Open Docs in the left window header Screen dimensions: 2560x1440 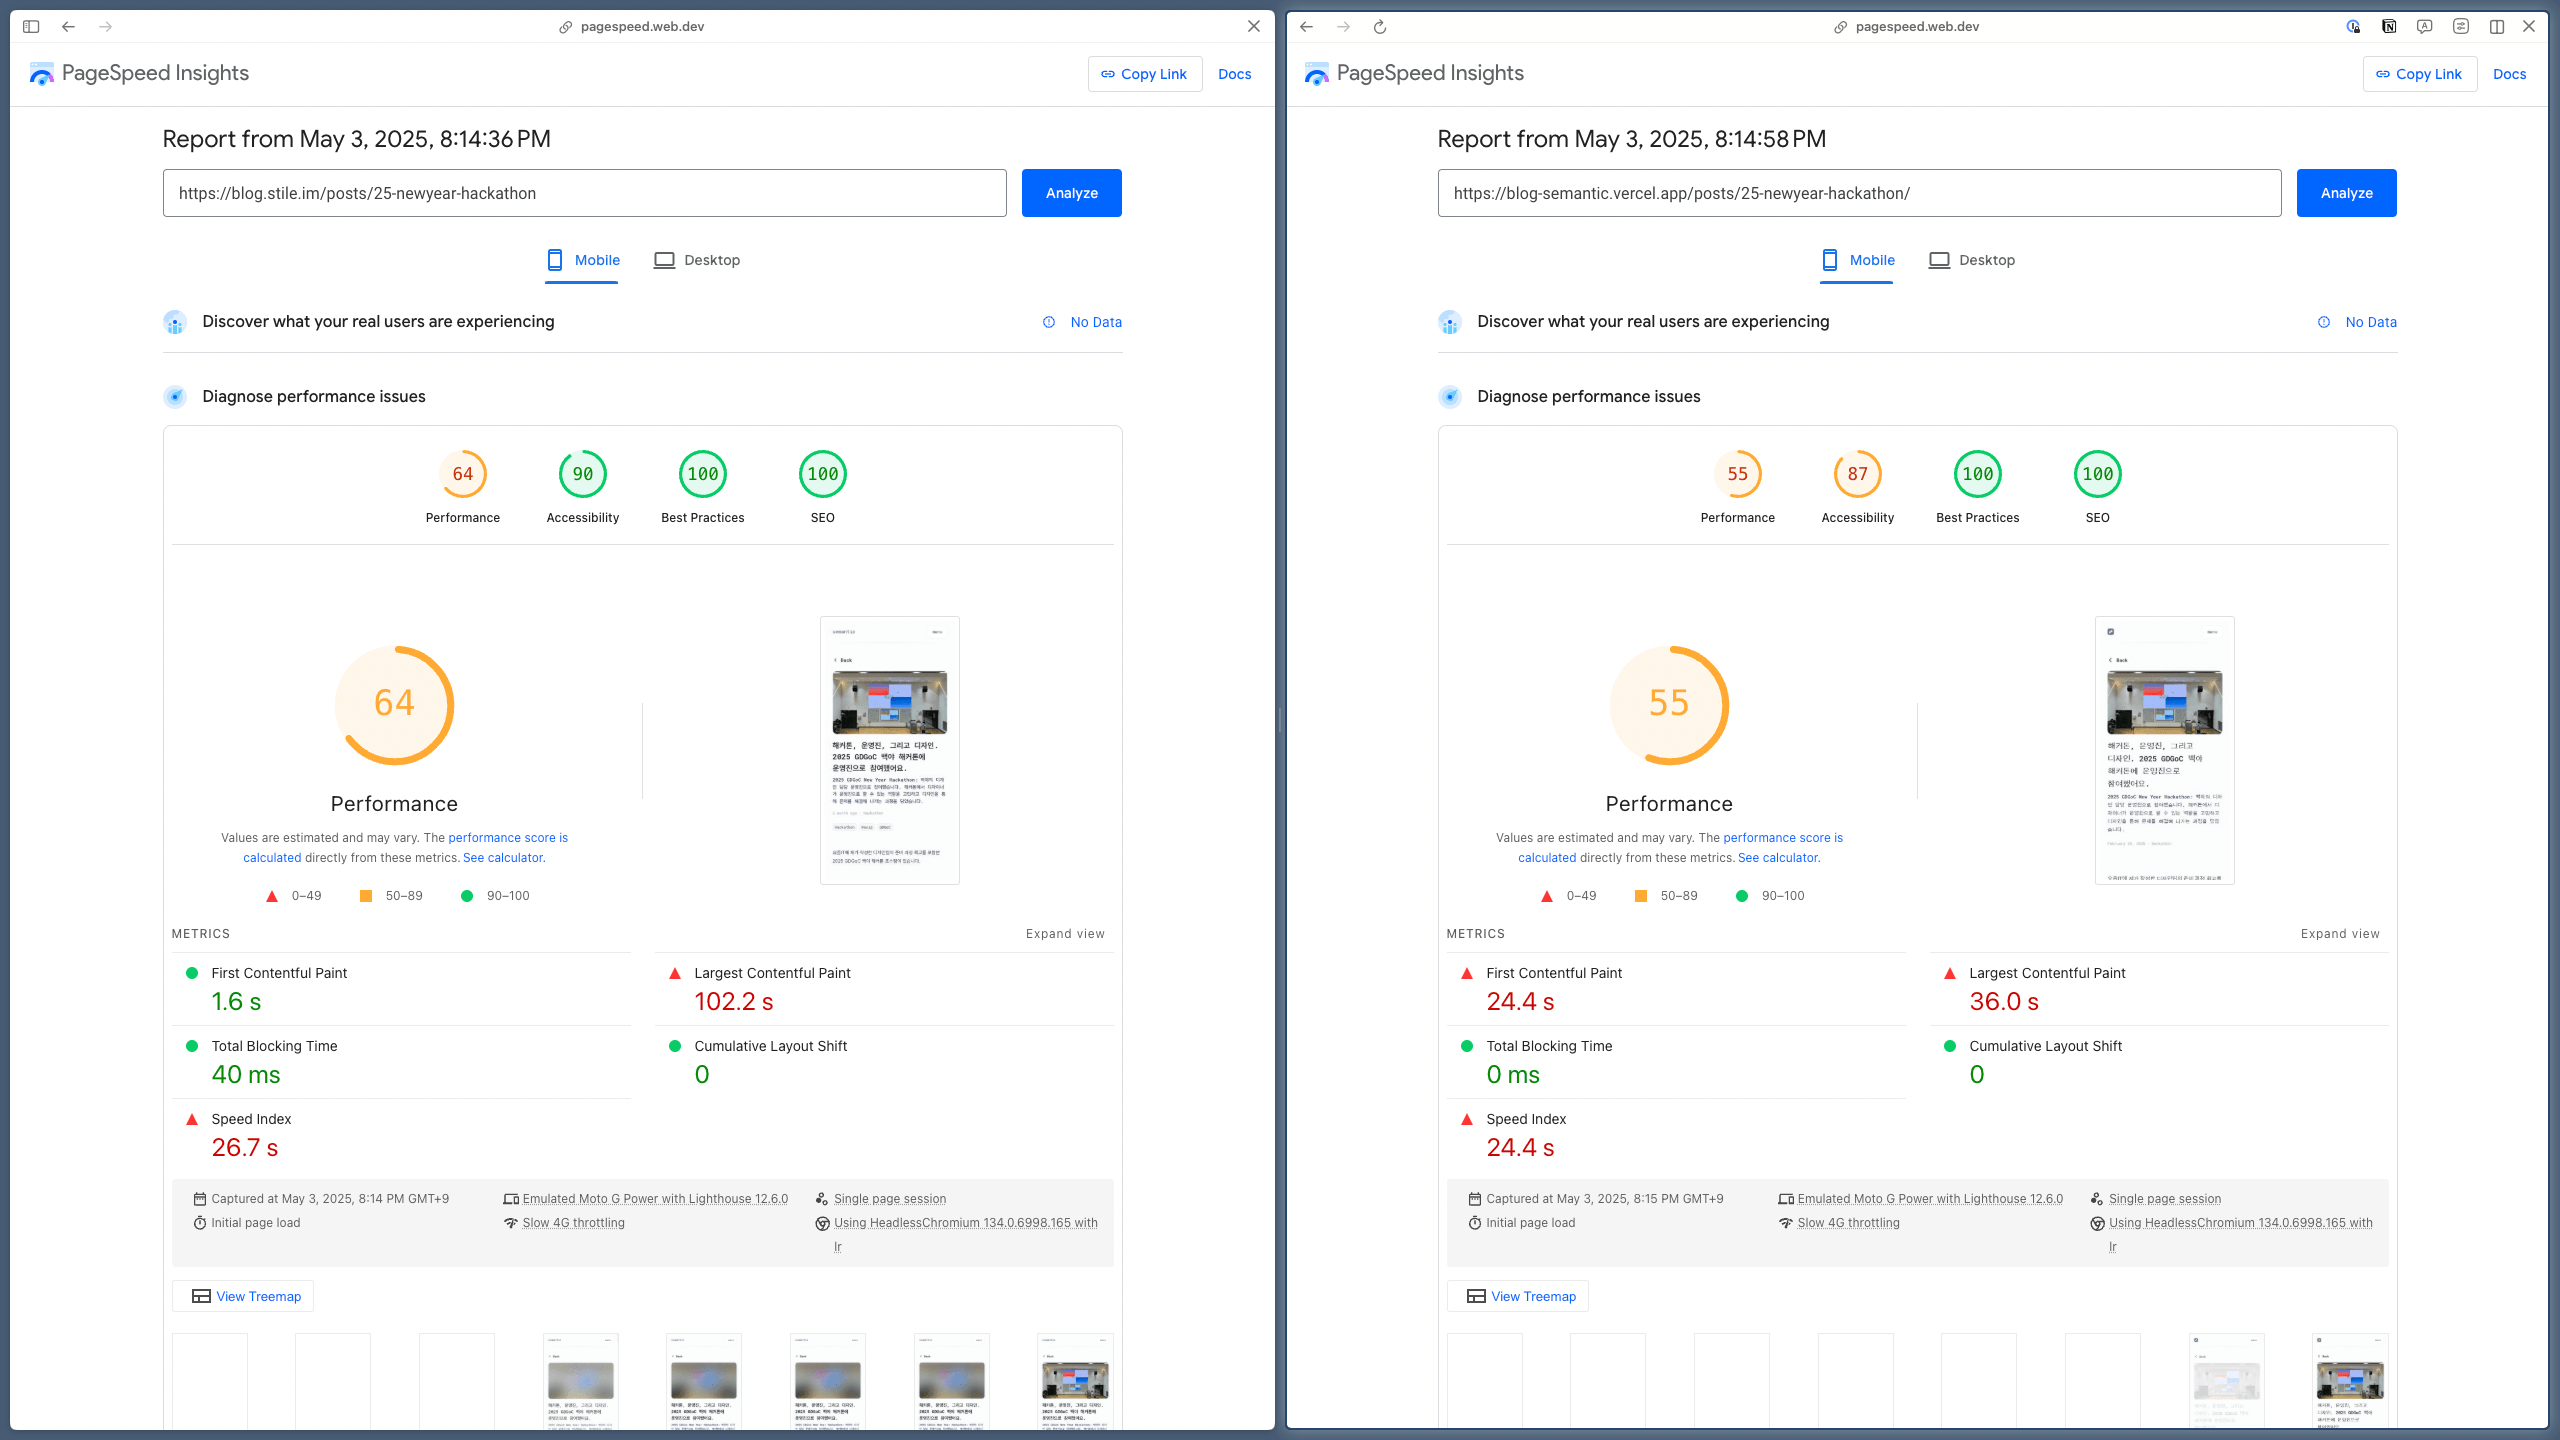pos(1235,73)
